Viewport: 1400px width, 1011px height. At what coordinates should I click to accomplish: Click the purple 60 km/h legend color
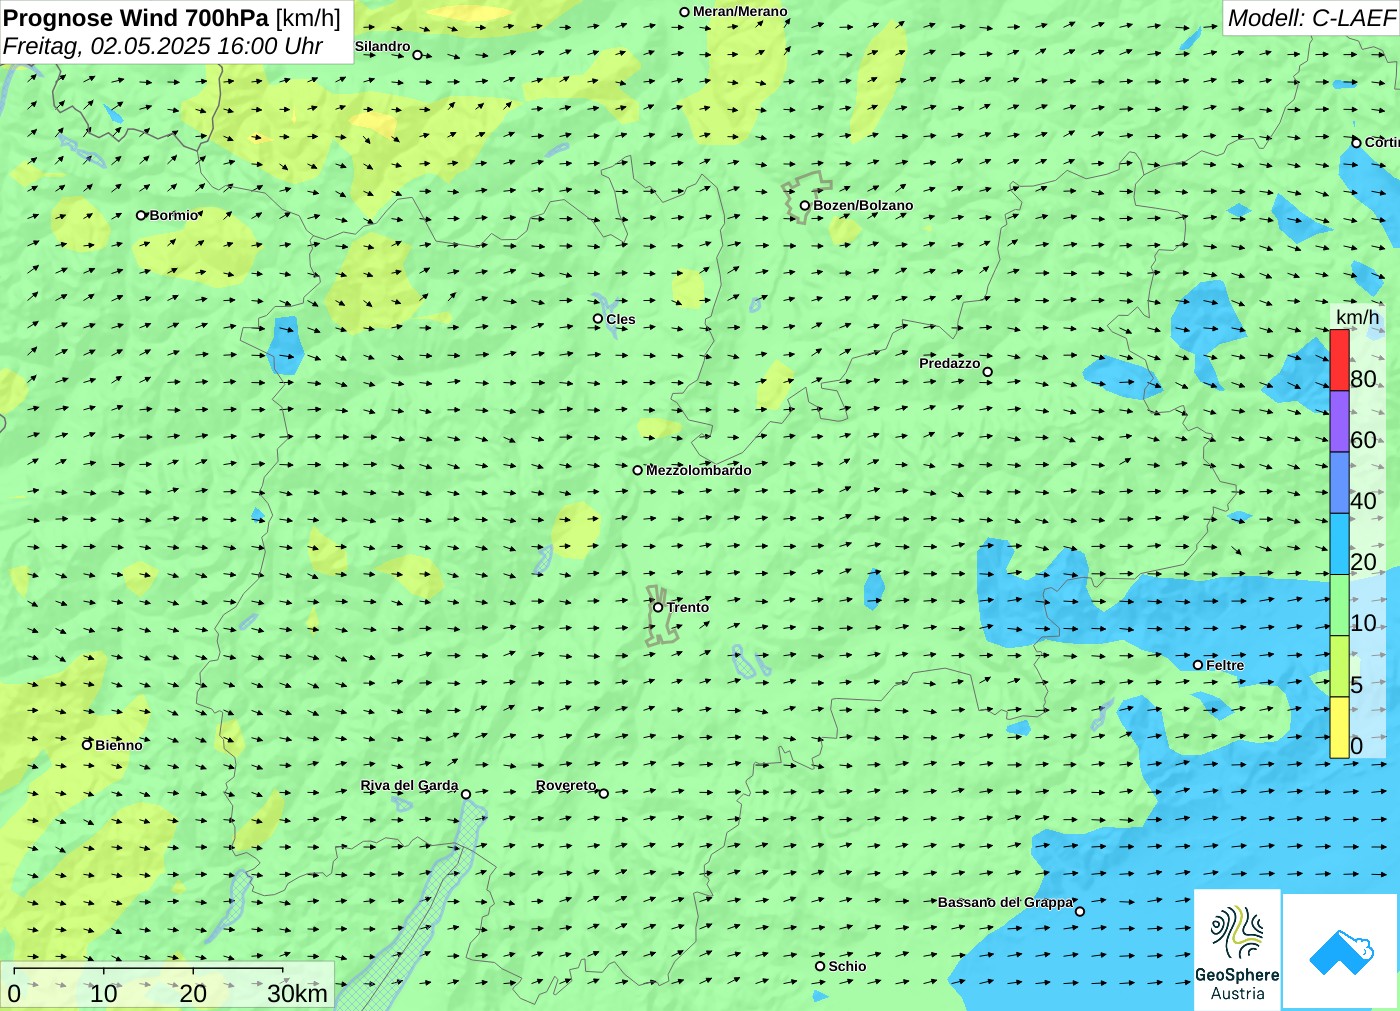coord(1339,421)
